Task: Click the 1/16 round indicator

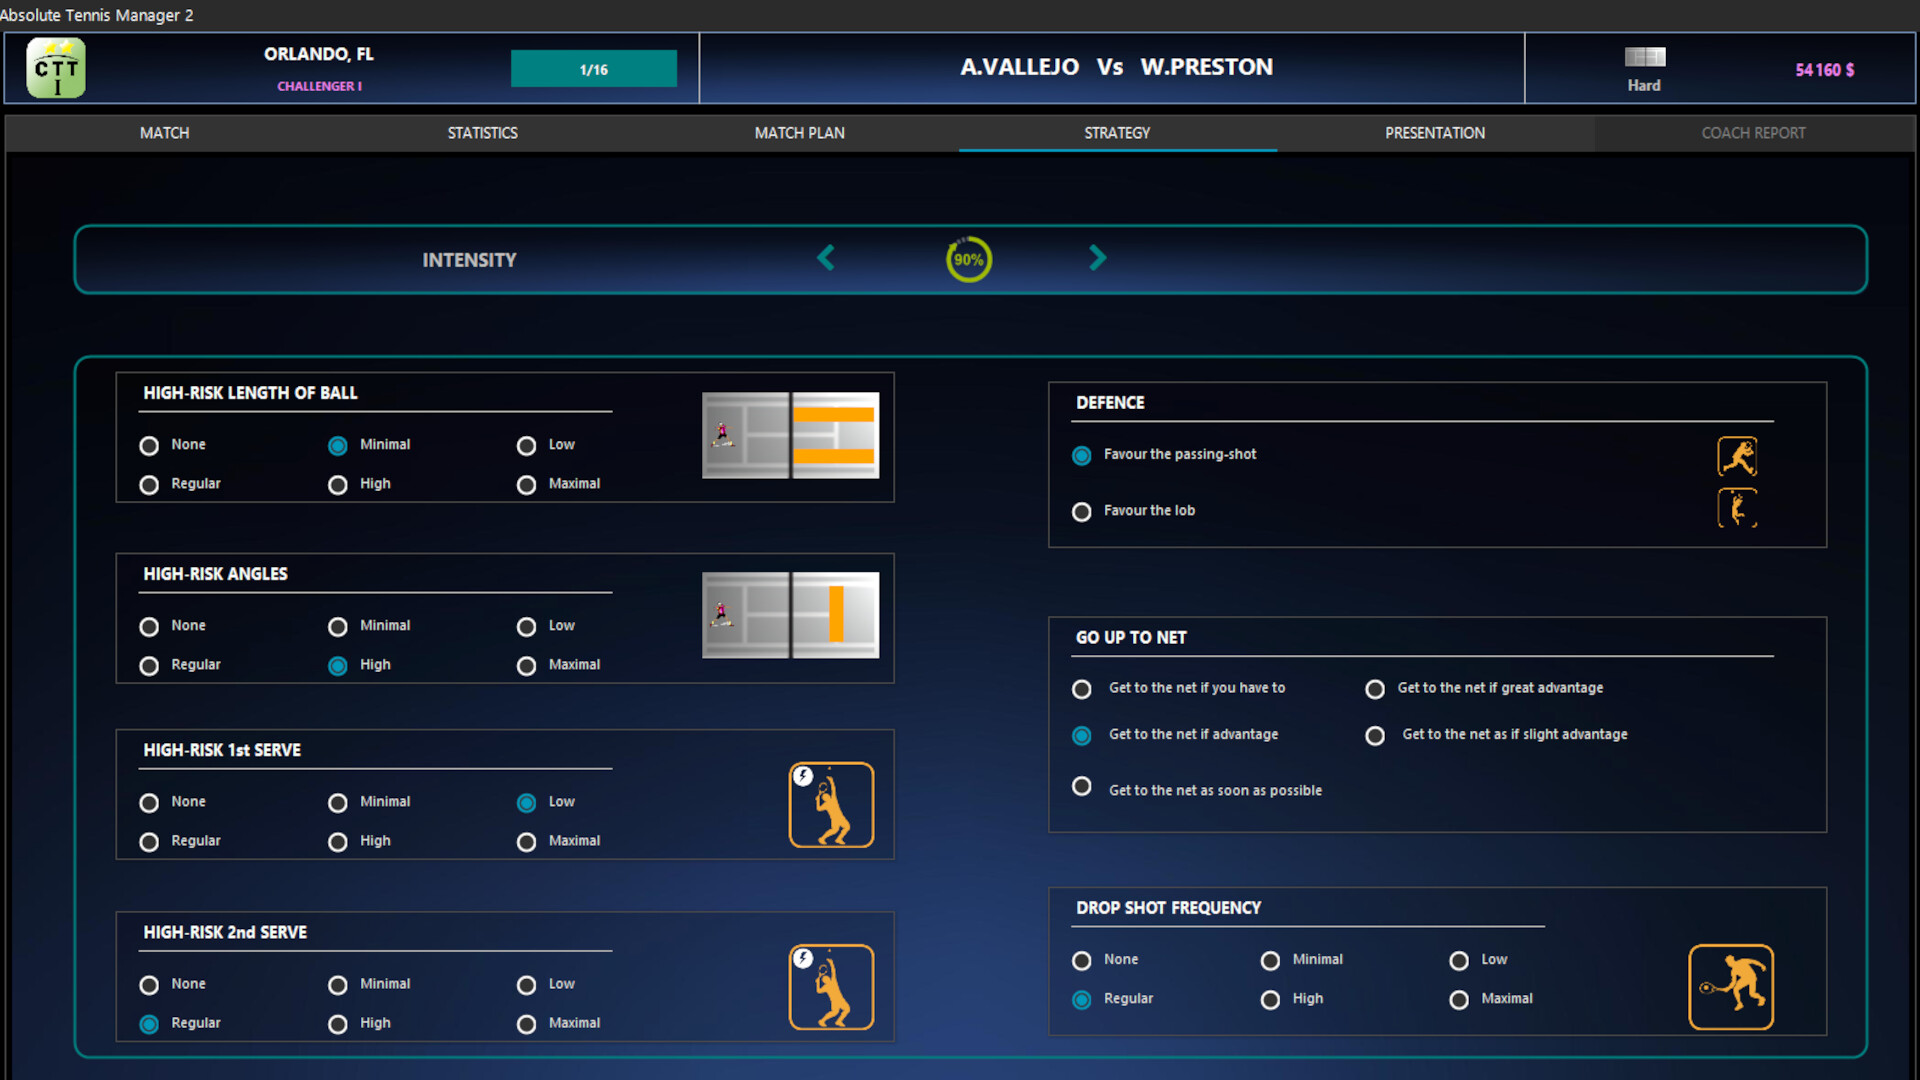Action: (593, 68)
